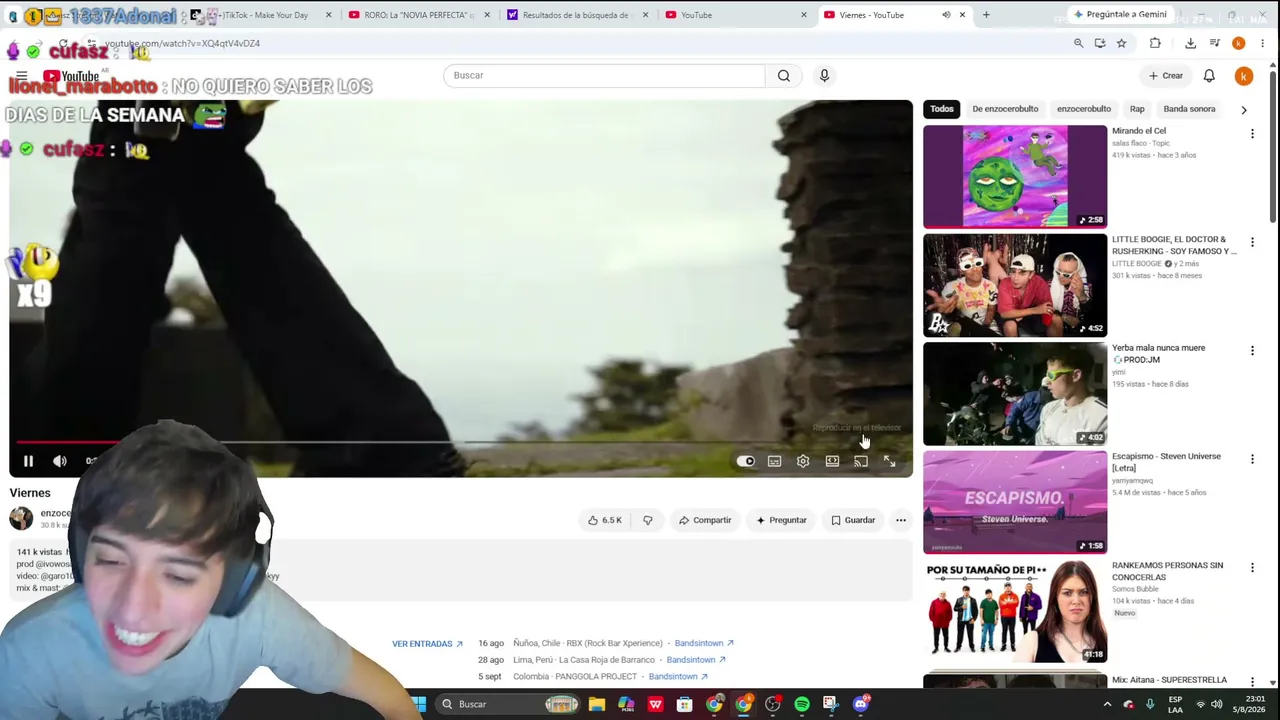
Task: Click the search magnifier button
Action: pyautogui.click(x=784, y=75)
